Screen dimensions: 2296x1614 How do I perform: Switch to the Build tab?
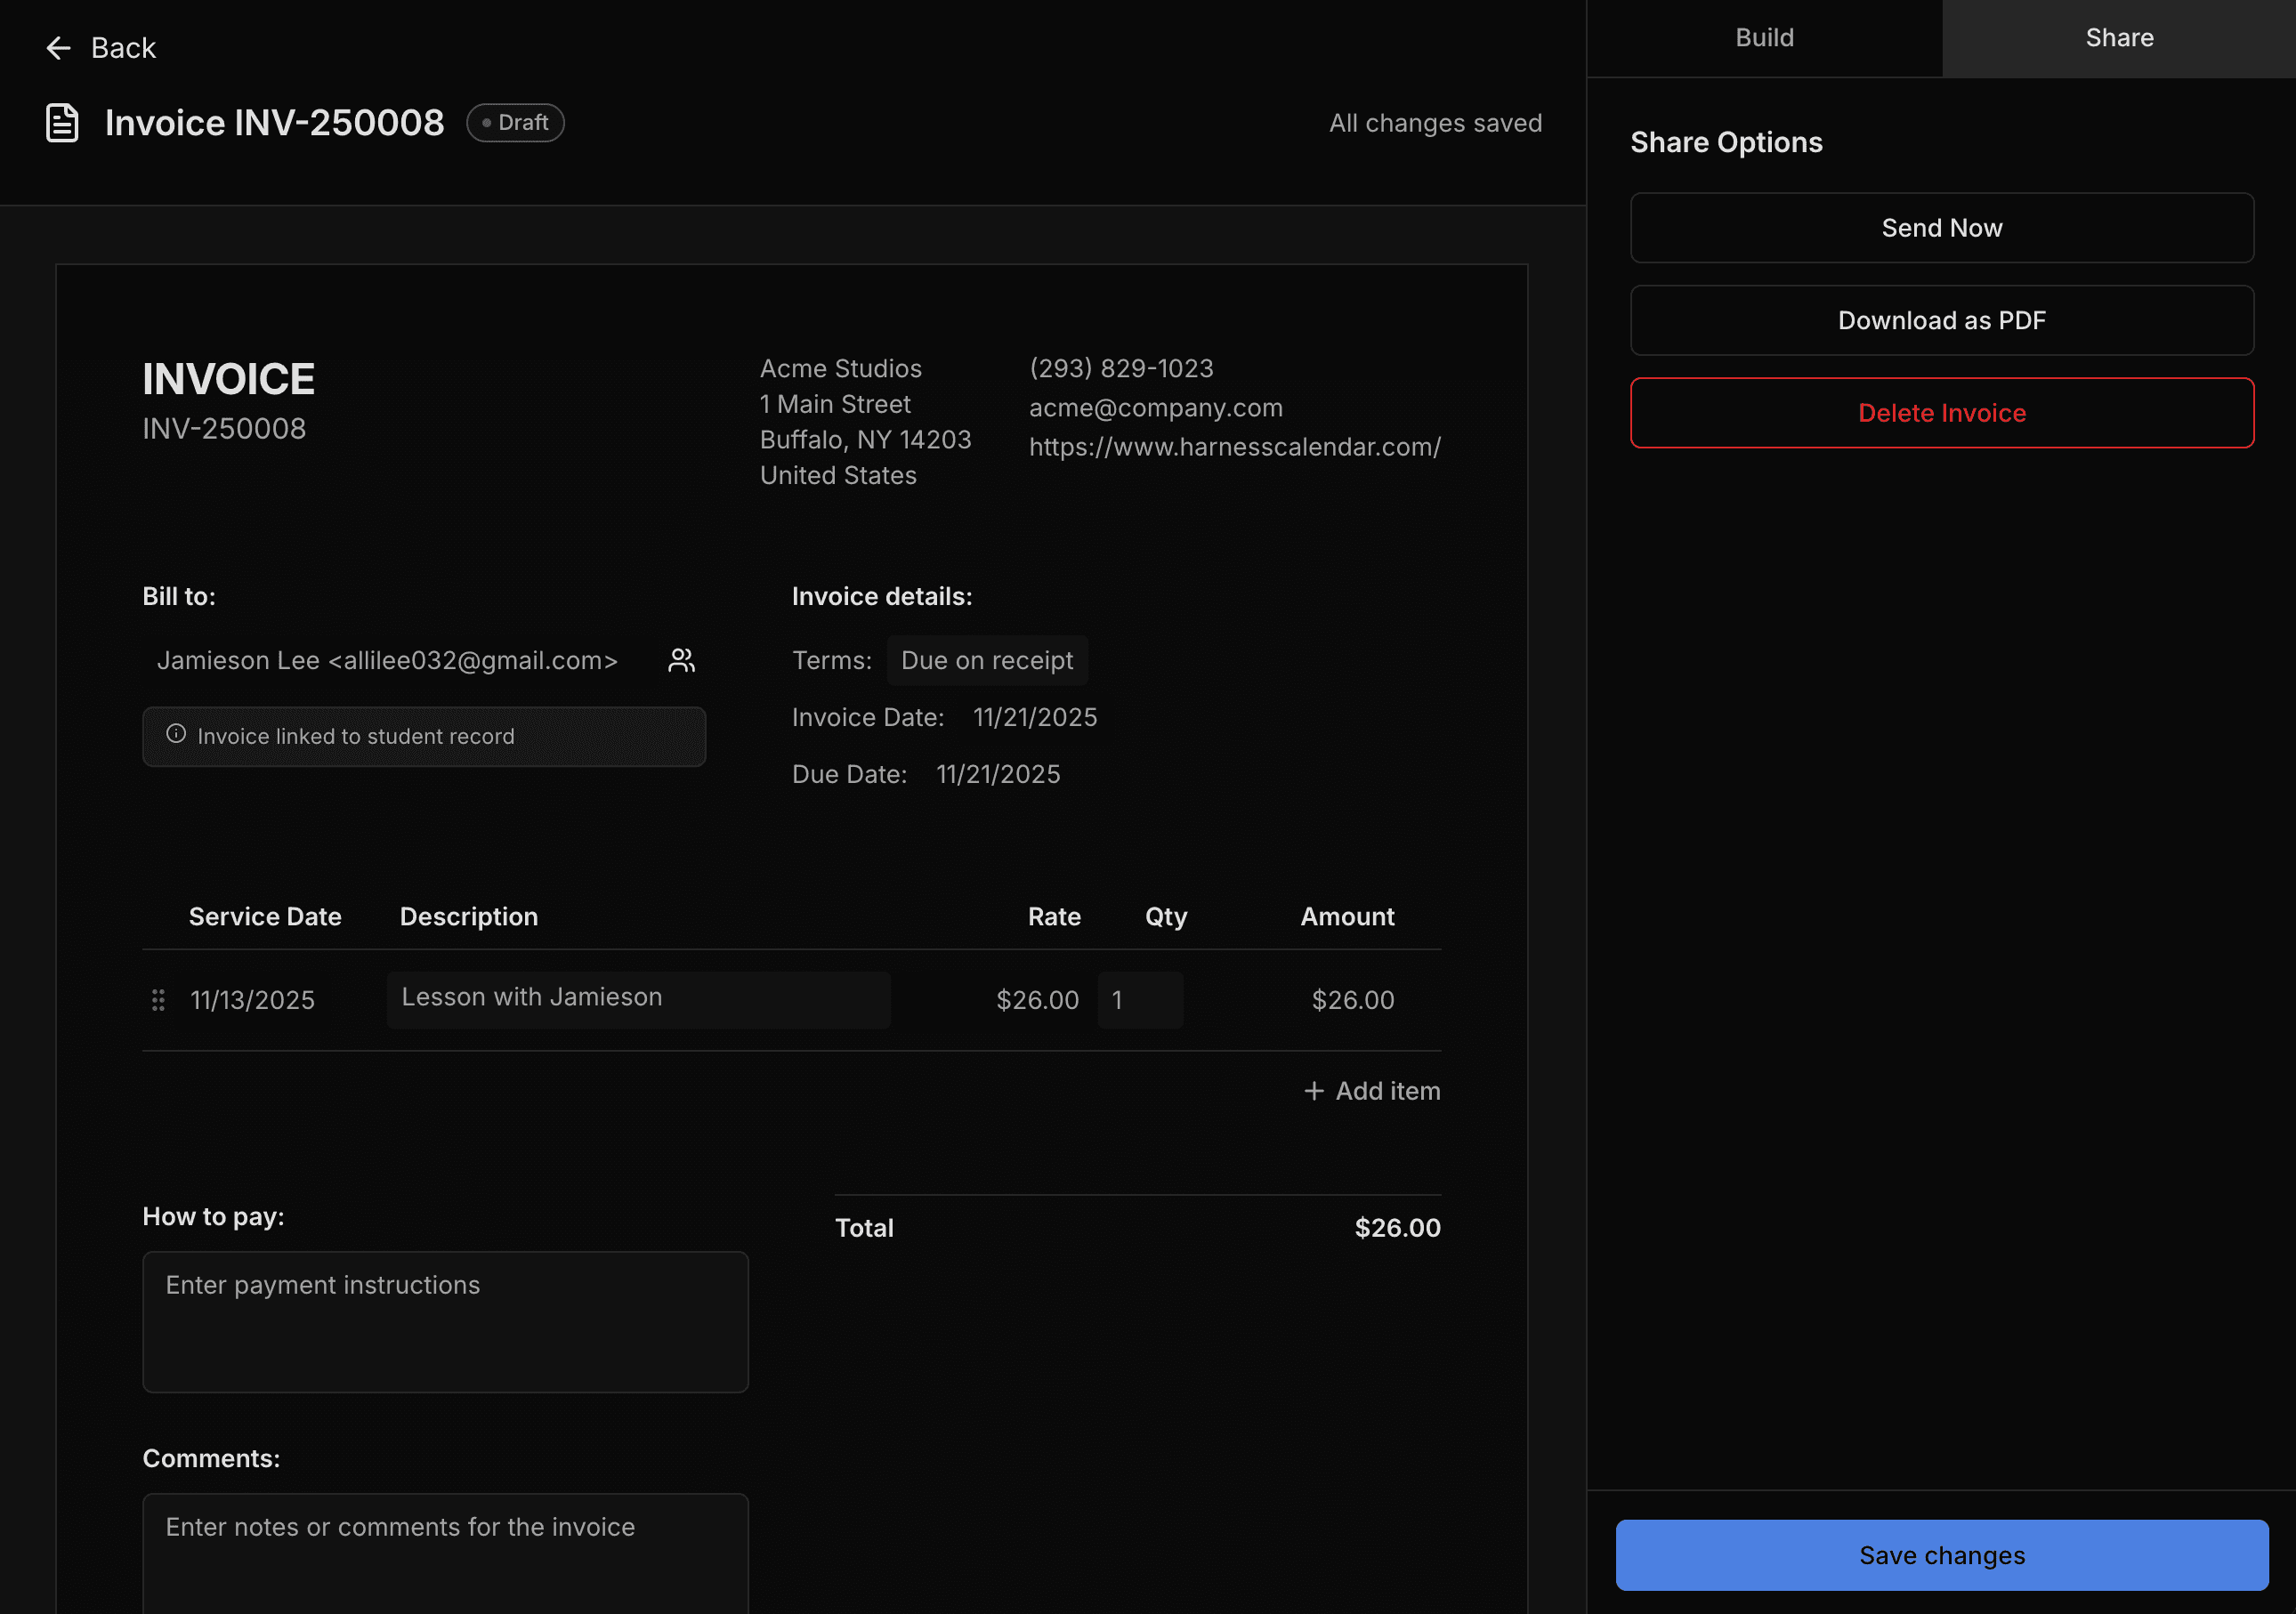click(1764, 38)
